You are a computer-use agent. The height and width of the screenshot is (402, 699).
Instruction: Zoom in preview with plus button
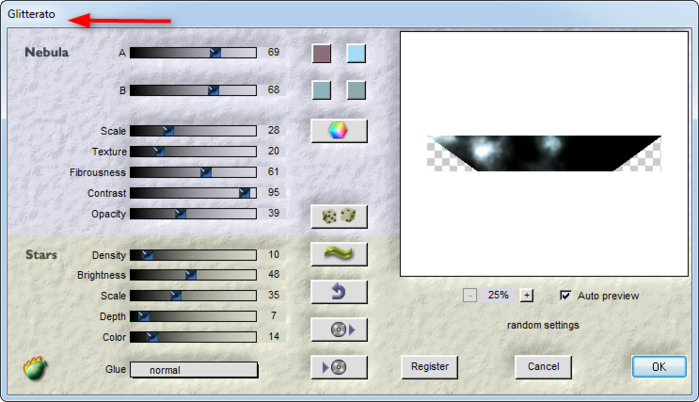tap(526, 295)
